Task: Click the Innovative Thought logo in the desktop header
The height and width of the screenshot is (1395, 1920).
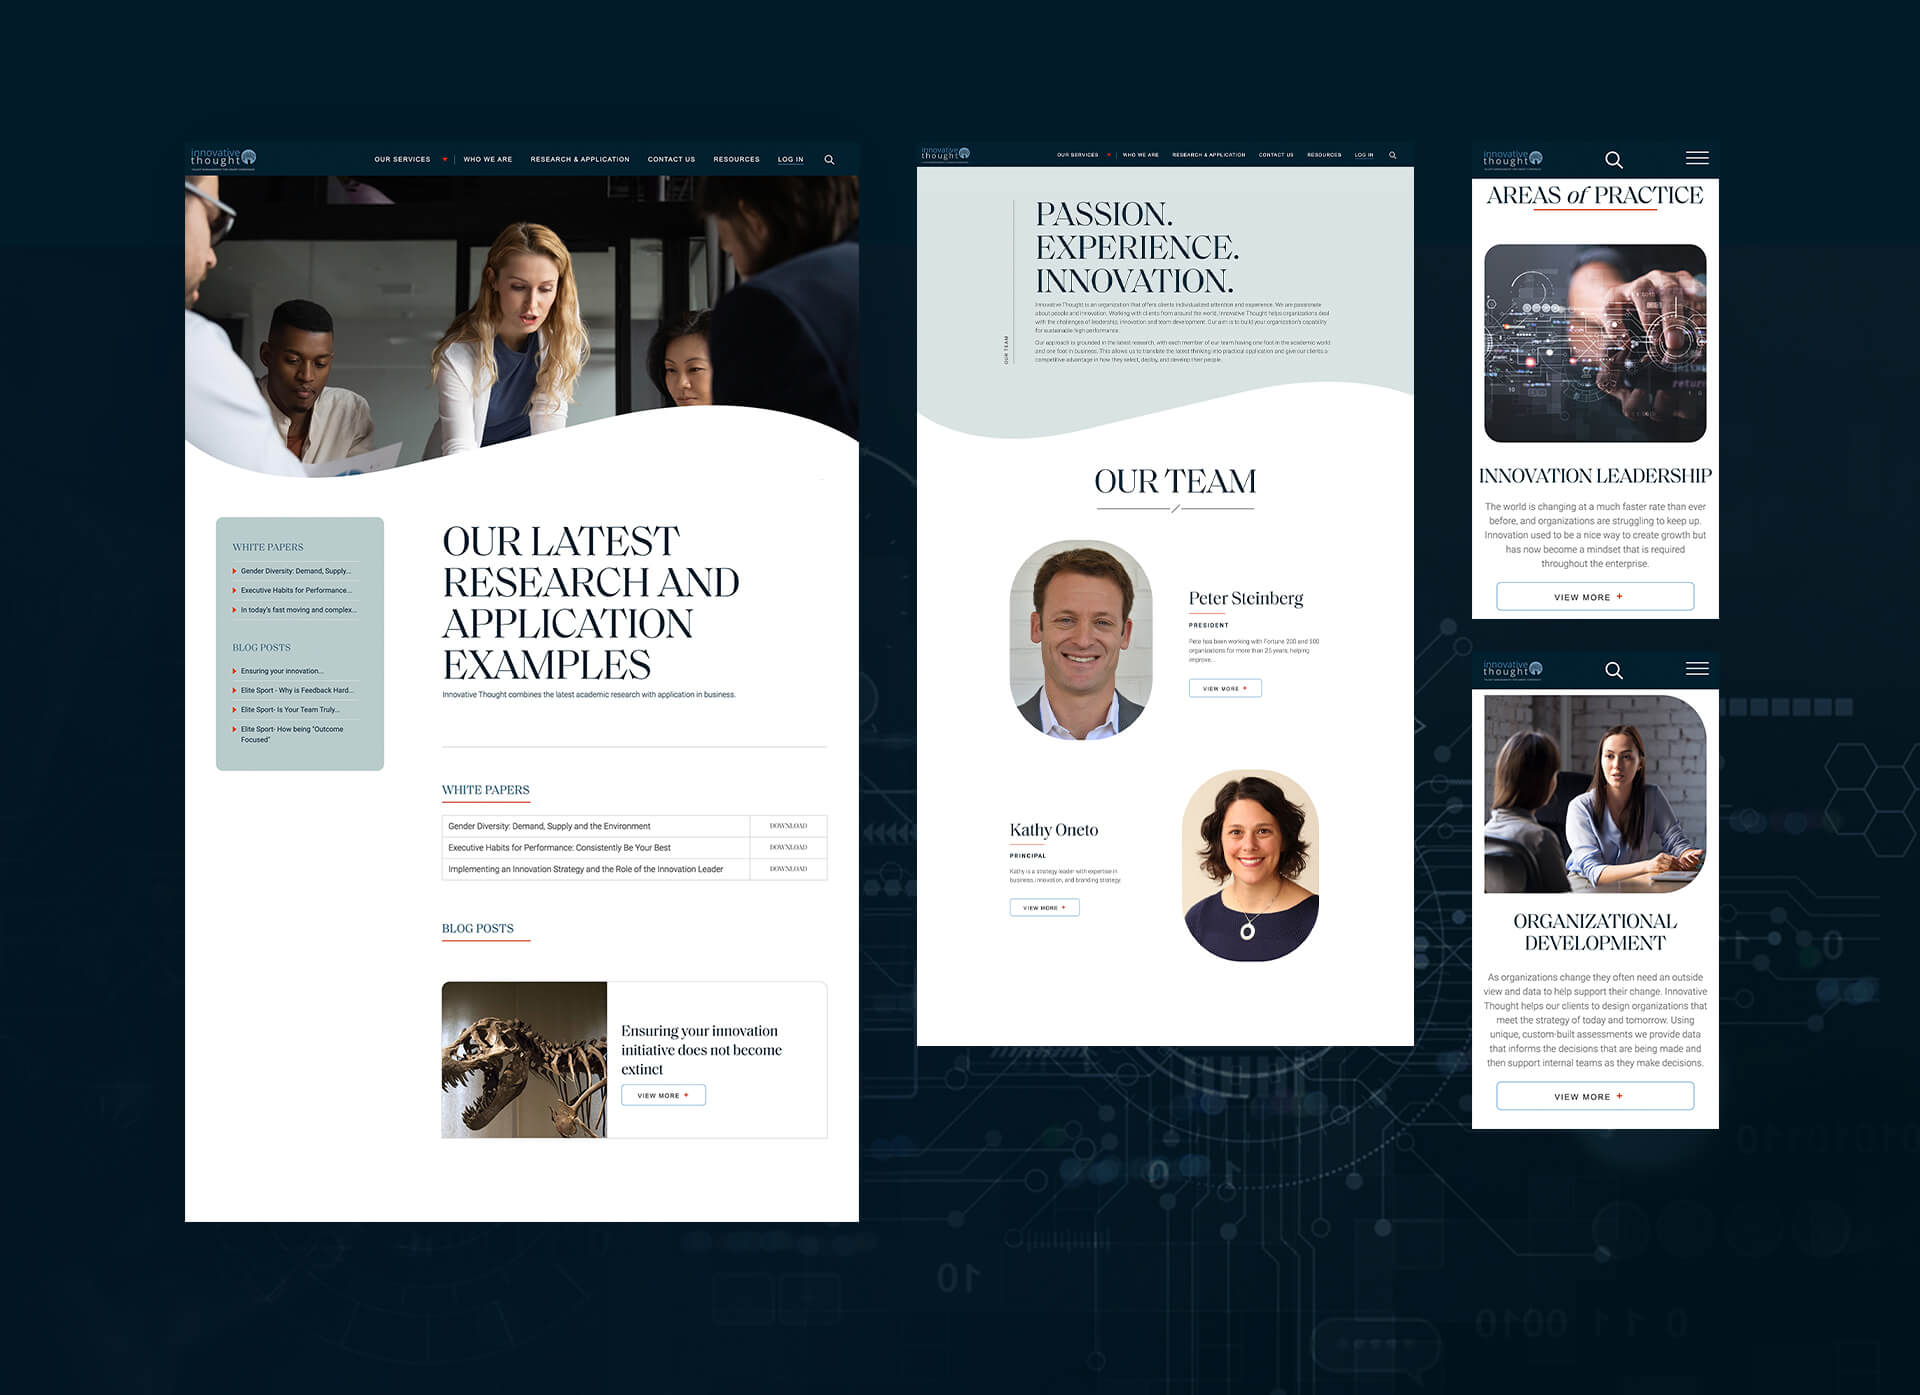Action: [x=222, y=156]
